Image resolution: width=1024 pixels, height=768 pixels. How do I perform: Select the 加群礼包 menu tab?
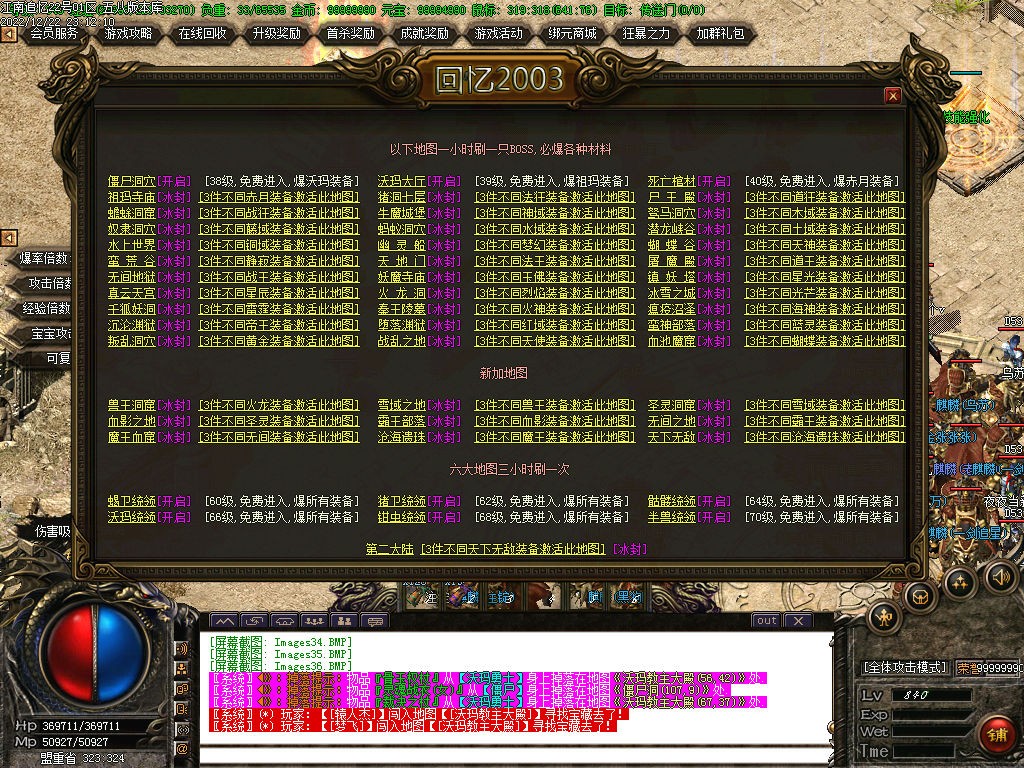(x=720, y=33)
